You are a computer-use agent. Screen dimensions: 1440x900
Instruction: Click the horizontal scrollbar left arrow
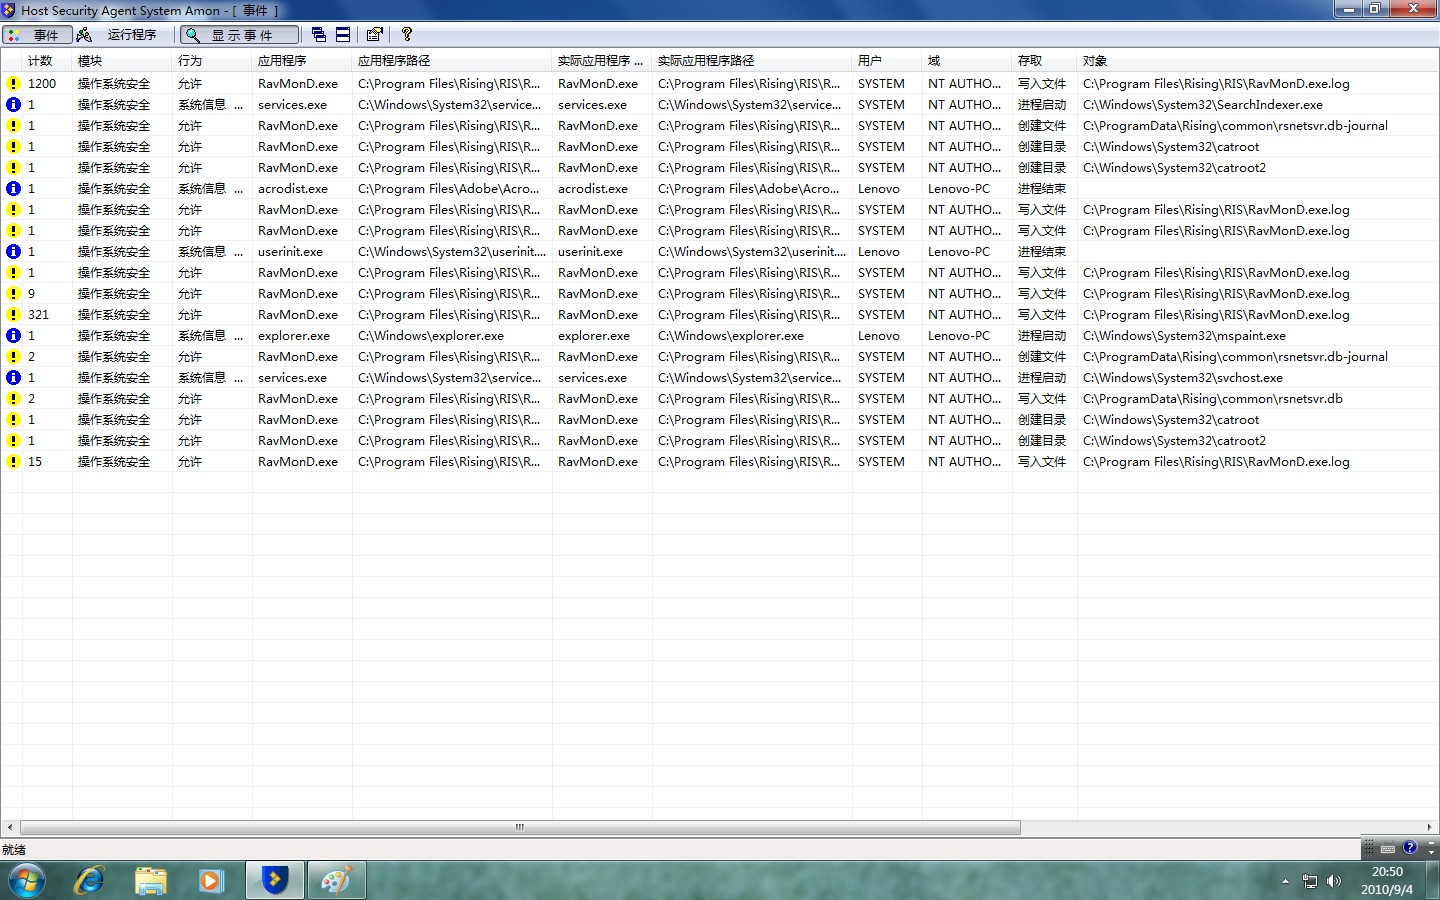10,828
